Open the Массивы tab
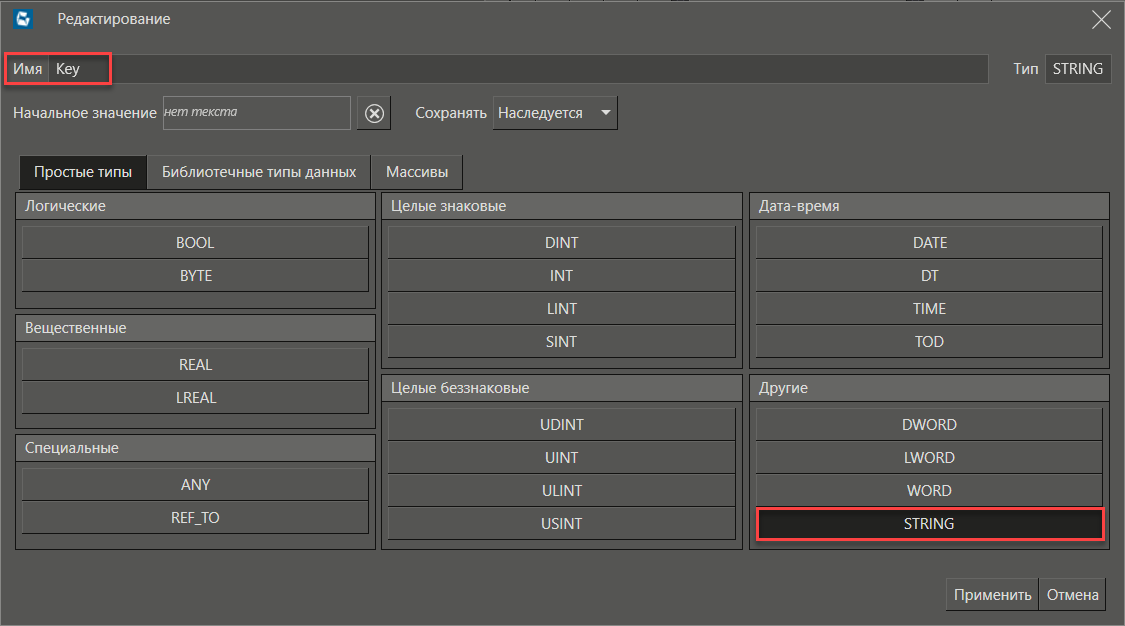Screen dimensions: 1125x626 coord(417,172)
